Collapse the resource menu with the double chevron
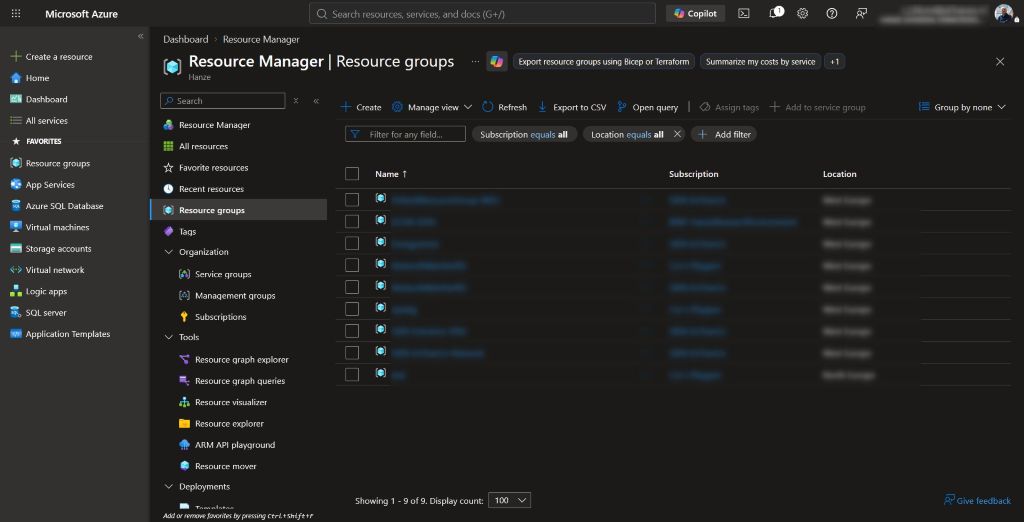This screenshot has width=1024, height=522. click(x=316, y=101)
